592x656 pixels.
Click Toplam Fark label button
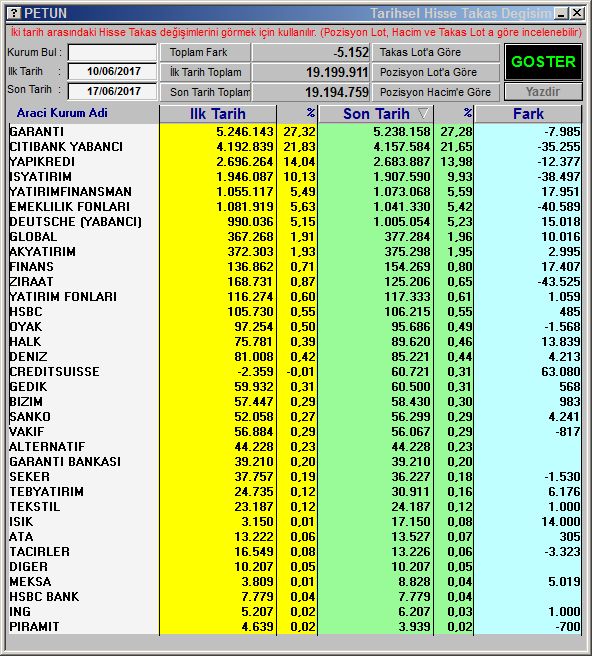(x=205, y=52)
